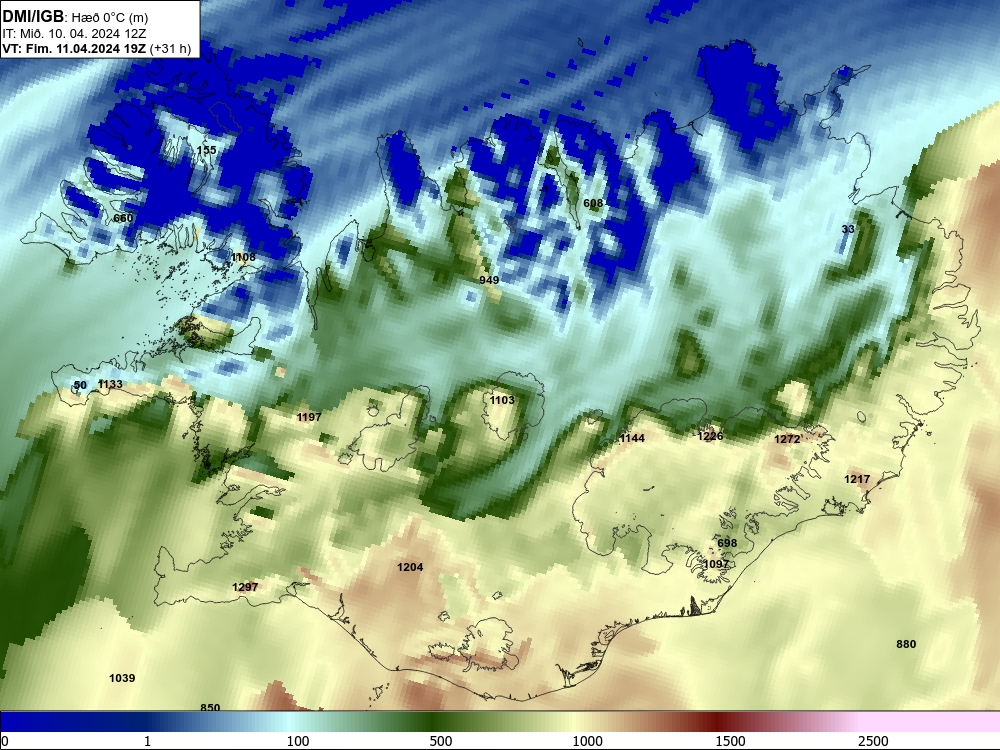Click the colour scale label 2500
Image resolution: width=1000 pixels, height=750 pixels.
[873, 741]
